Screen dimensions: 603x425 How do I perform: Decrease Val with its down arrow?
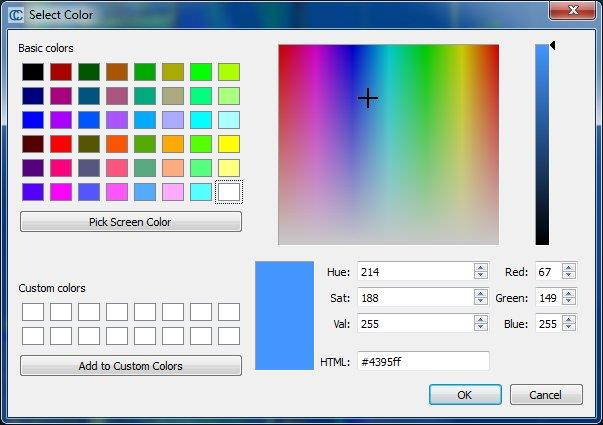[481, 327]
